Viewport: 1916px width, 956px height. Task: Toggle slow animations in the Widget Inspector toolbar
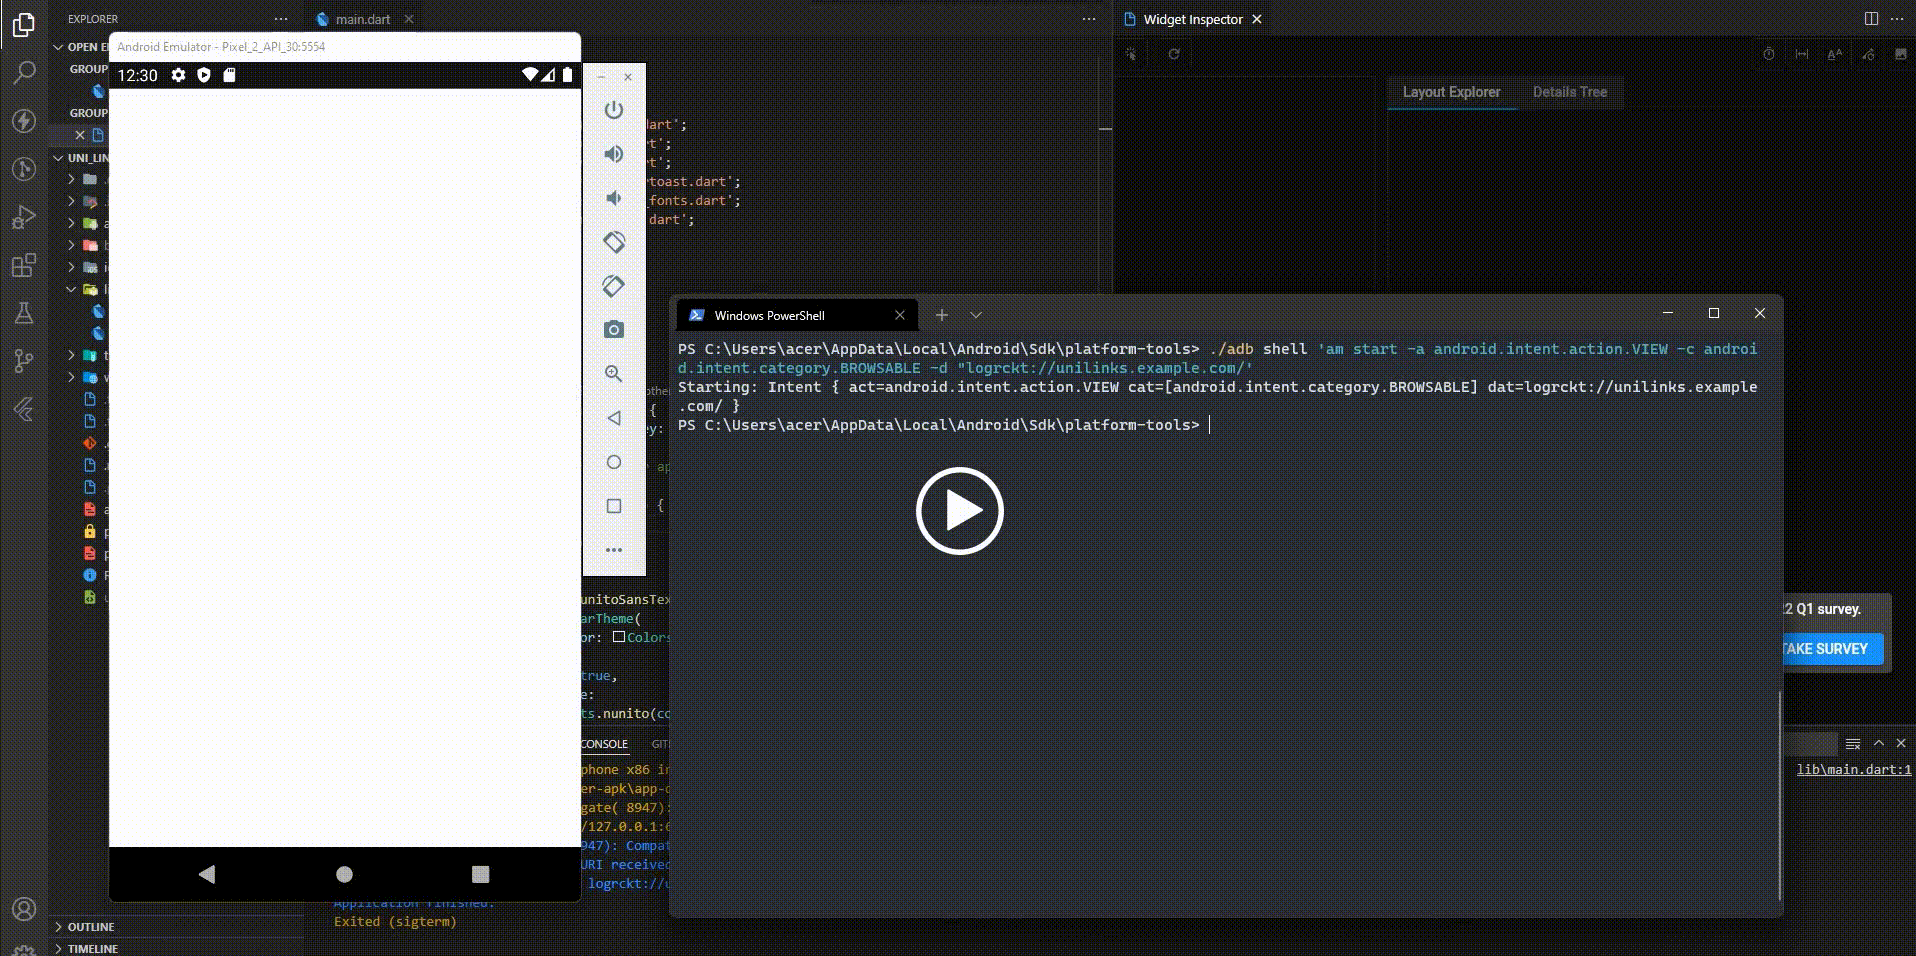click(1768, 55)
